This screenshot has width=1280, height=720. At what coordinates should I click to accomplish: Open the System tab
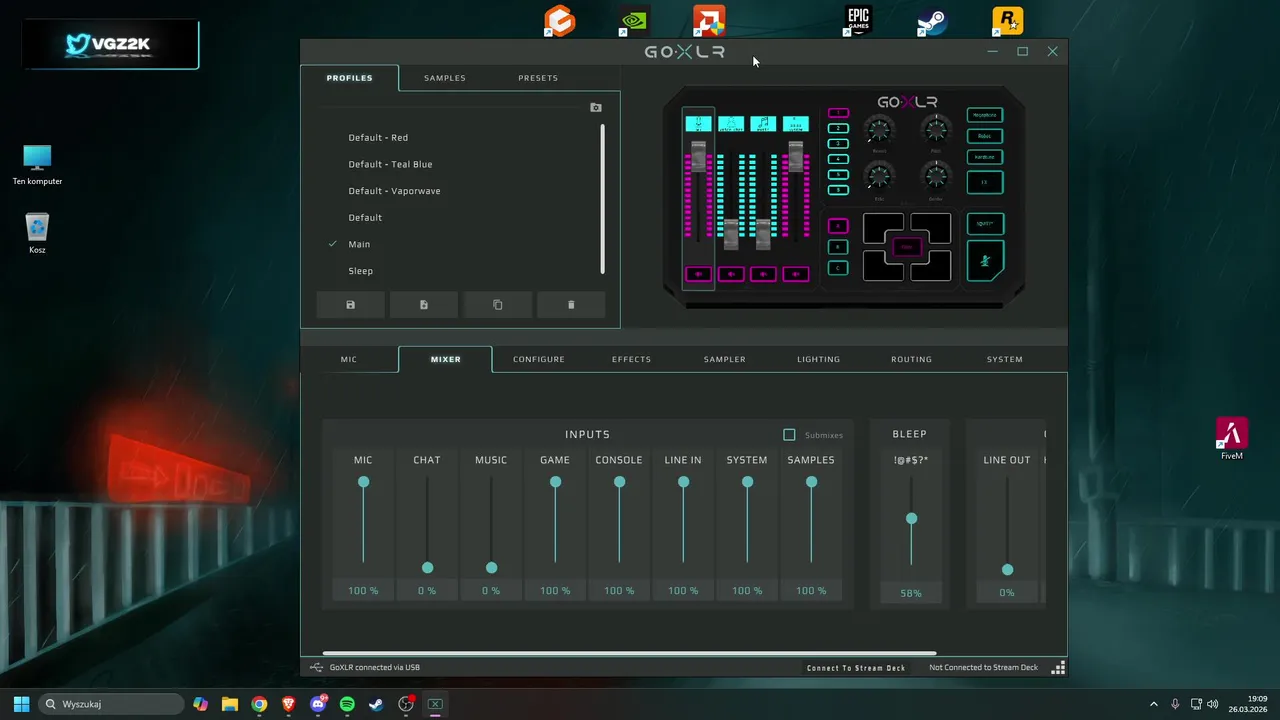pos(1005,359)
